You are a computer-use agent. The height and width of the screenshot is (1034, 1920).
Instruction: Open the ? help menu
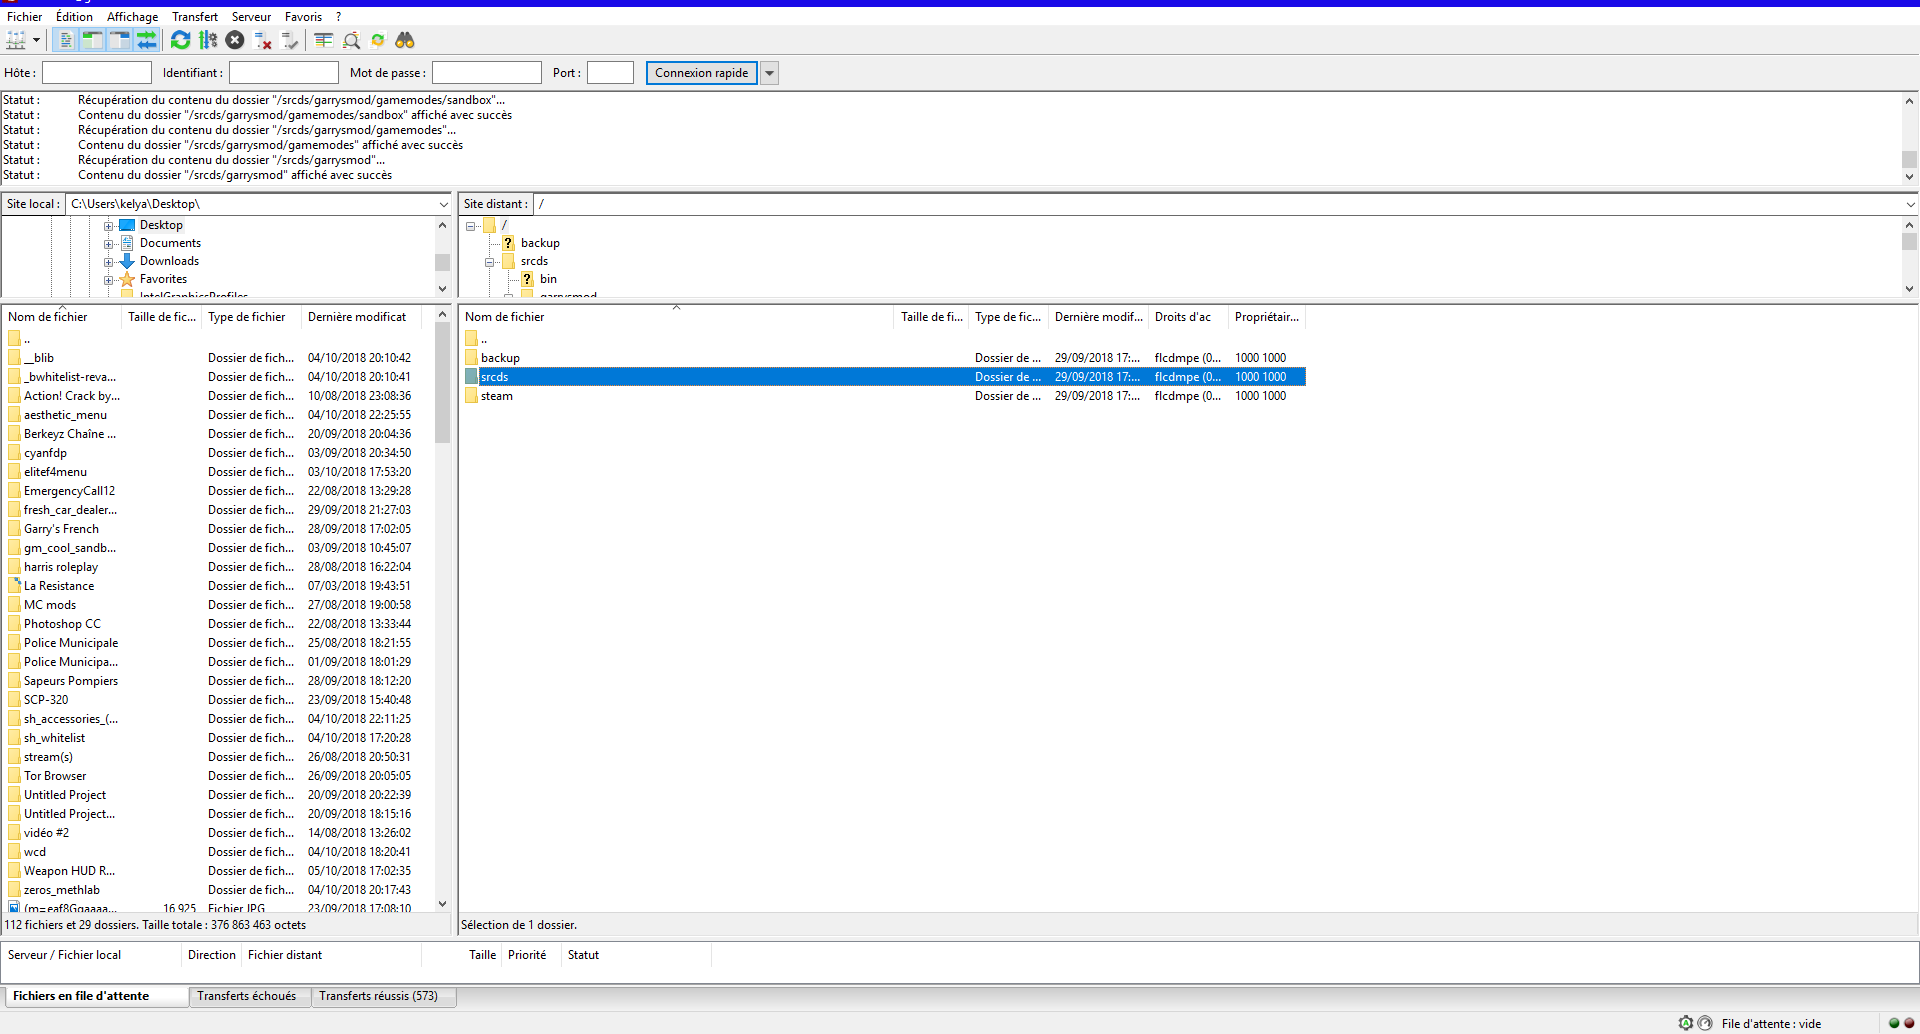coord(338,17)
